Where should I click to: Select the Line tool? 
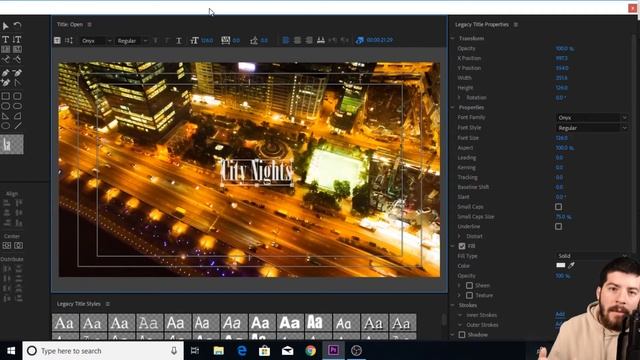tap(17, 126)
